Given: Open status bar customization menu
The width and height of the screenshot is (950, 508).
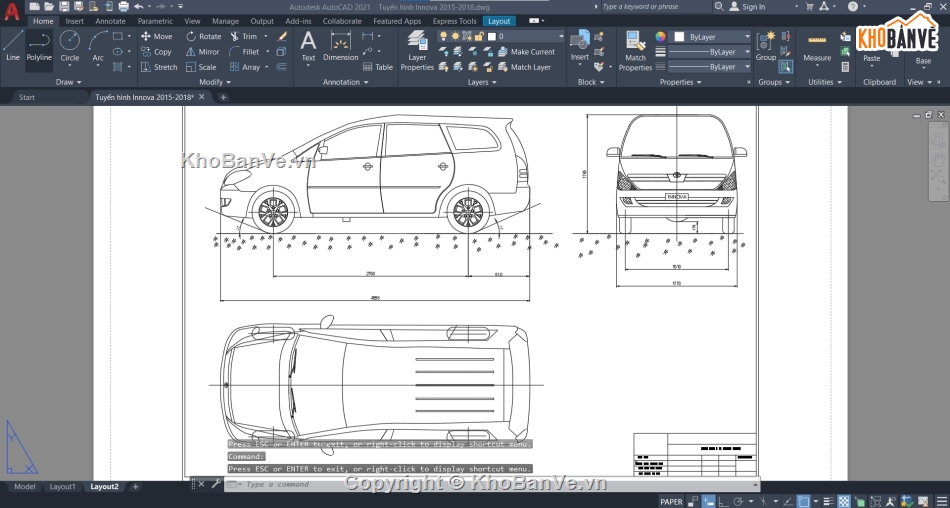Looking at the screenshot, I should tap(940, 502).
